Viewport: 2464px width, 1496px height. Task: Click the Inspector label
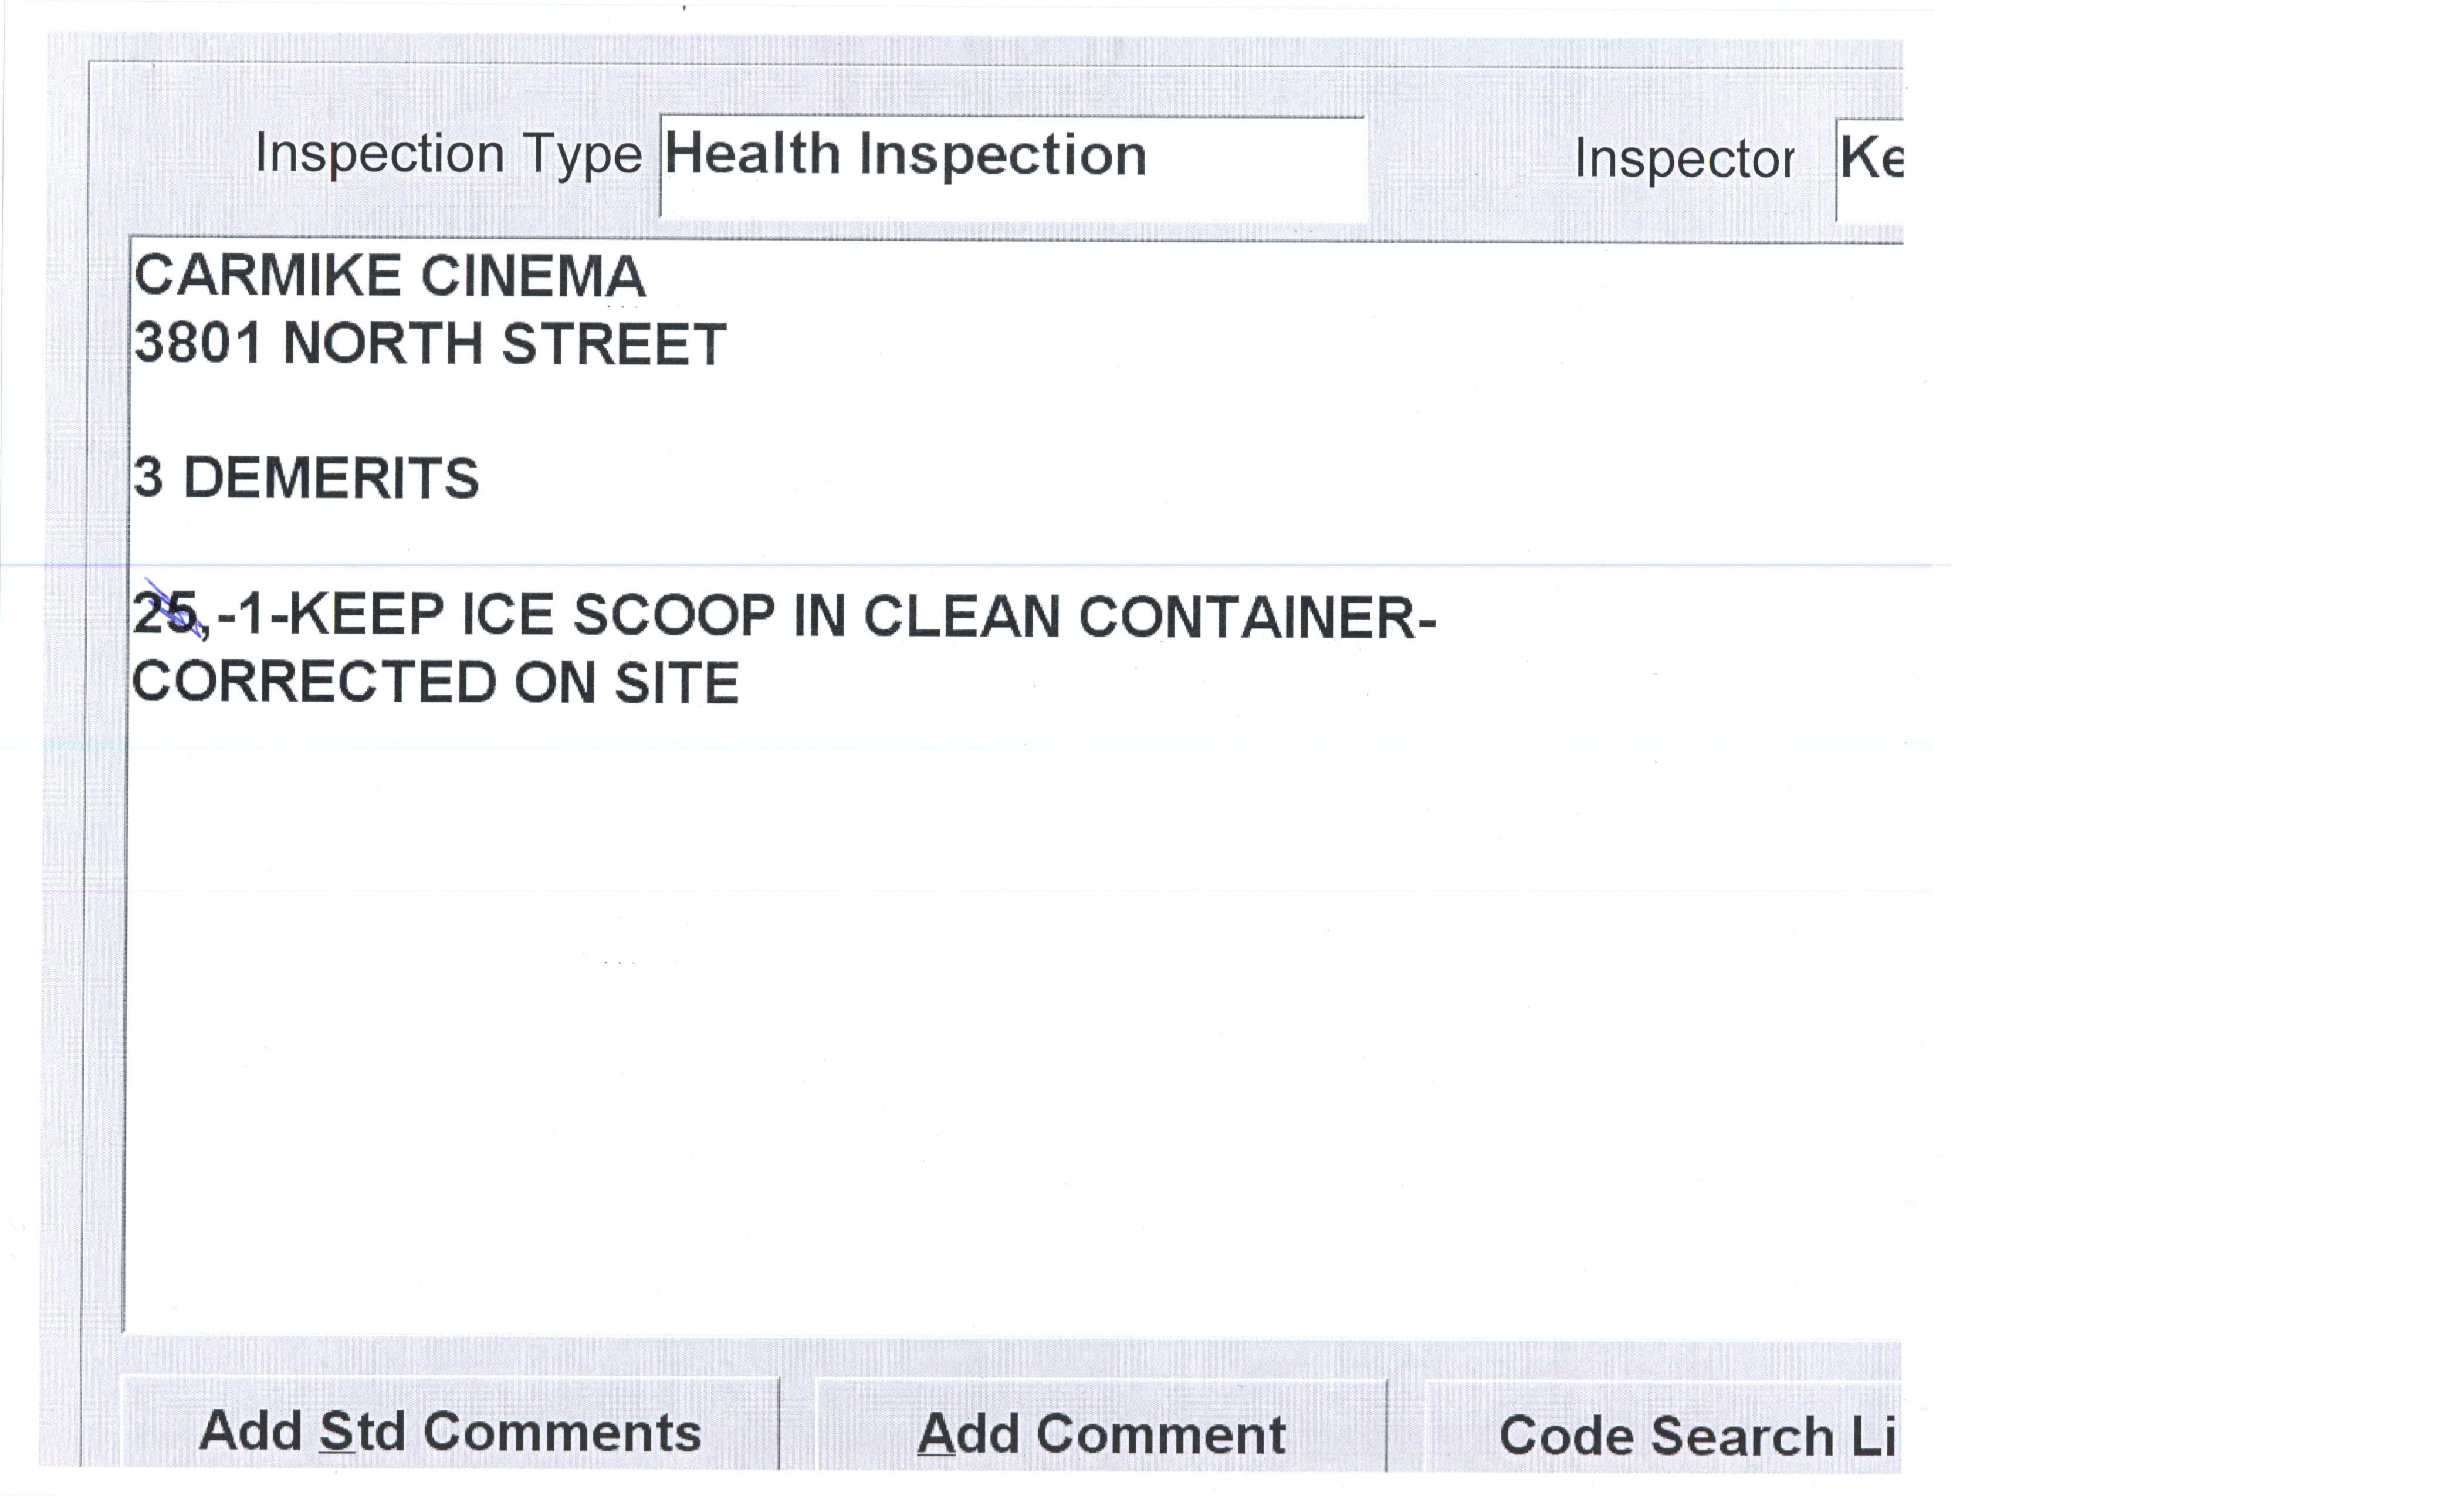click(x=1684, y=159)
